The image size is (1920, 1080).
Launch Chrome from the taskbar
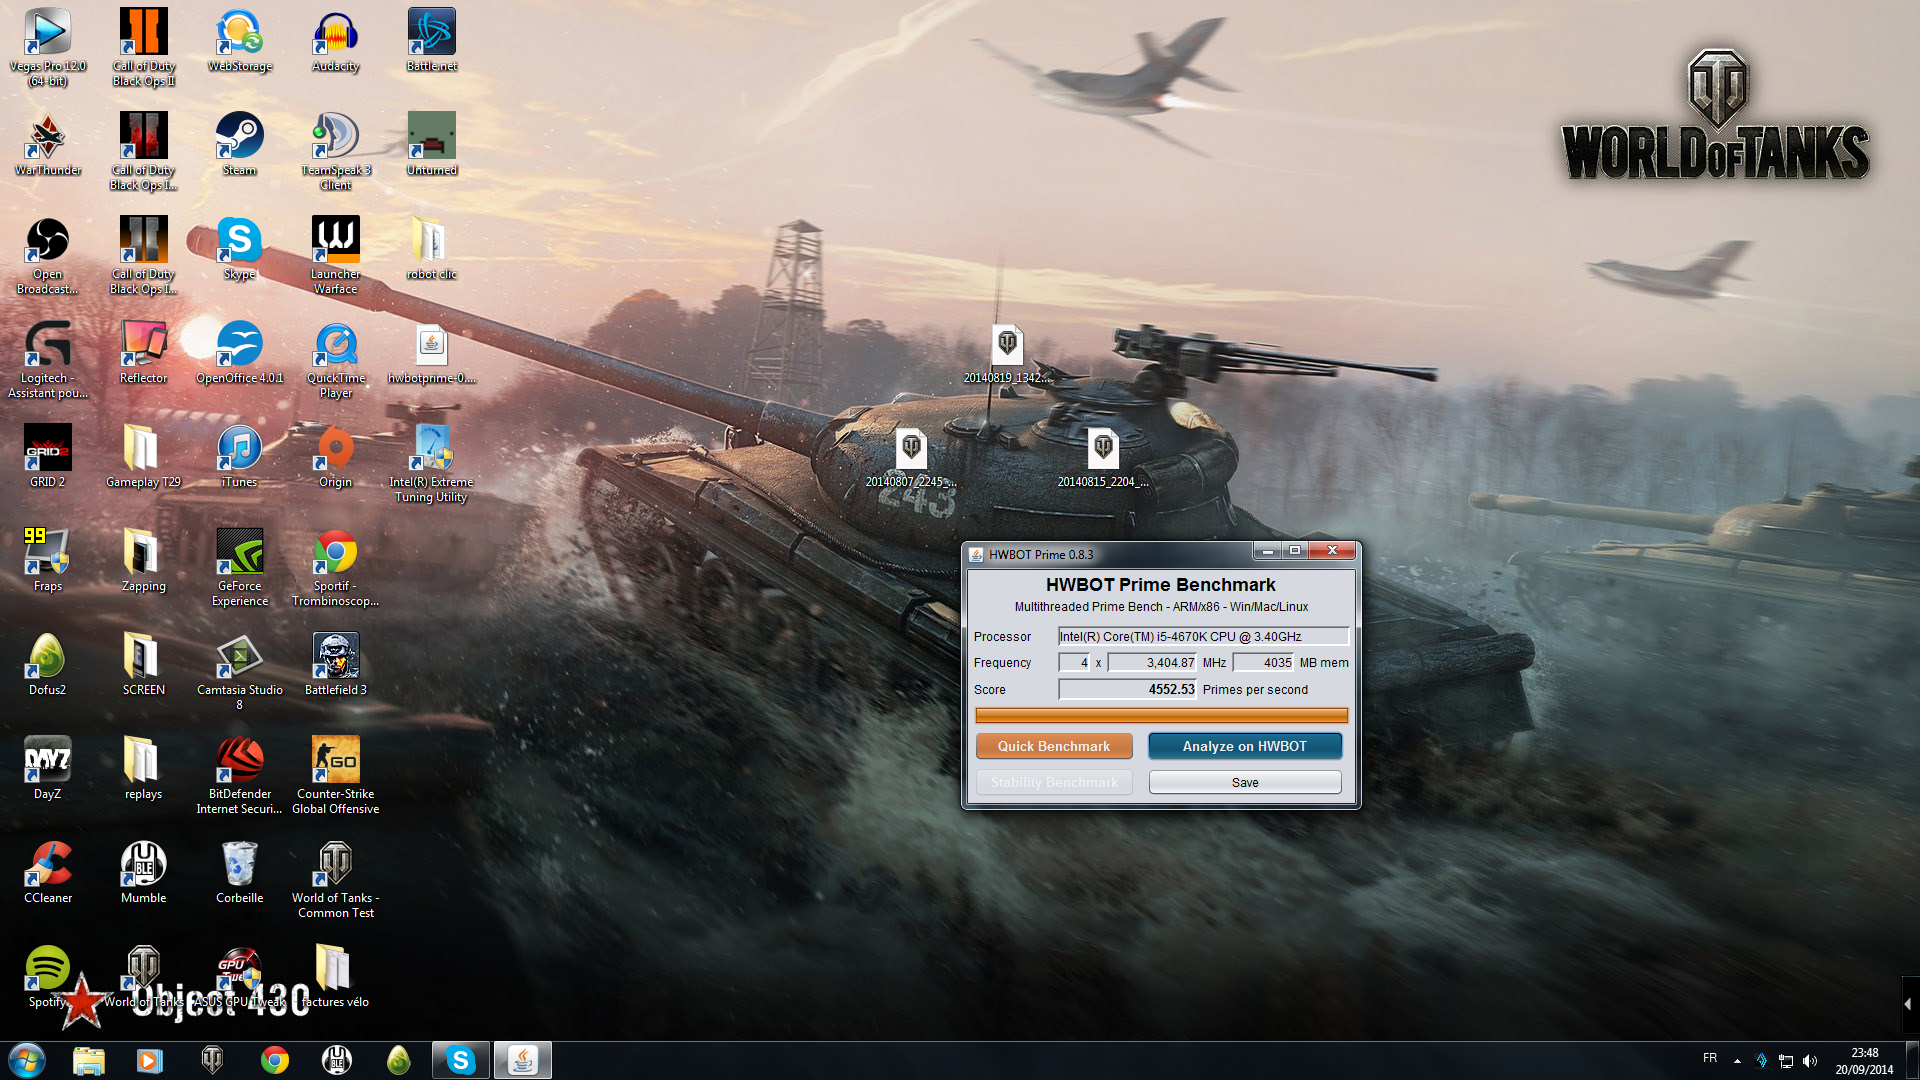[275, 1060]
